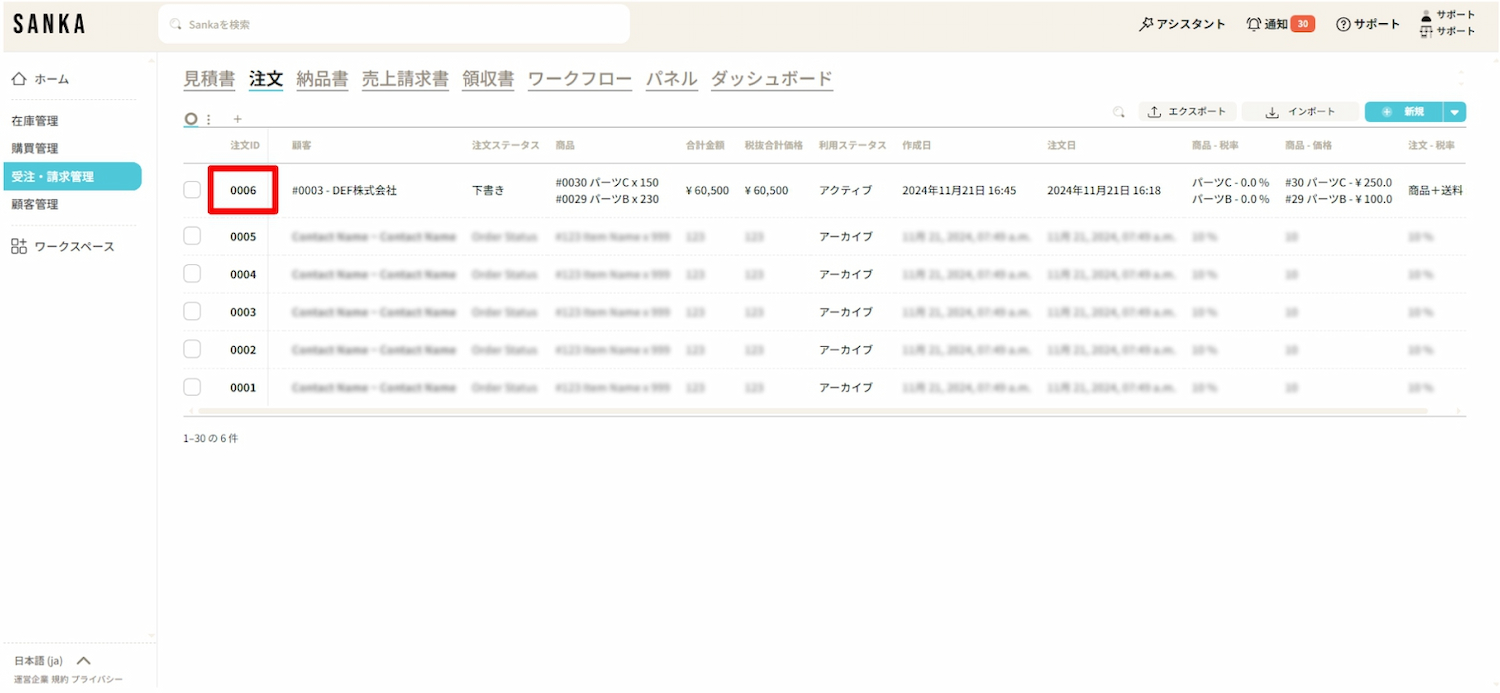Image resolution: width=1500 pixels, height=693 pixels.
Task: Open order ID 0003
Action: (243, 312)
